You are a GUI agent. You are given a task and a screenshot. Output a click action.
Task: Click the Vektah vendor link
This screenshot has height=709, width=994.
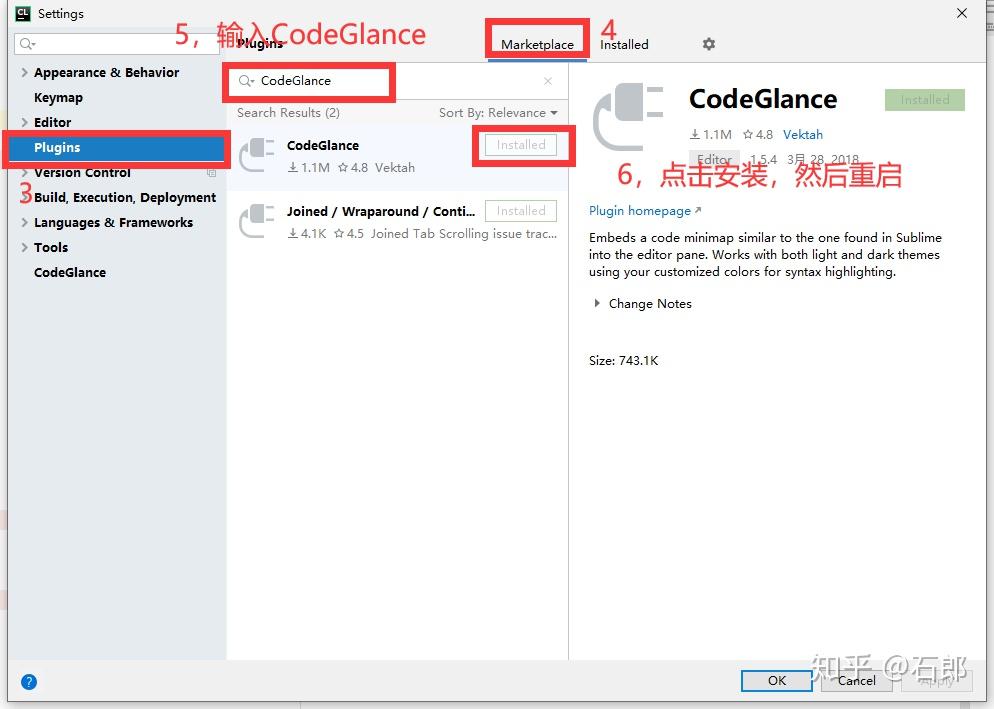click(x=803, y=134)
